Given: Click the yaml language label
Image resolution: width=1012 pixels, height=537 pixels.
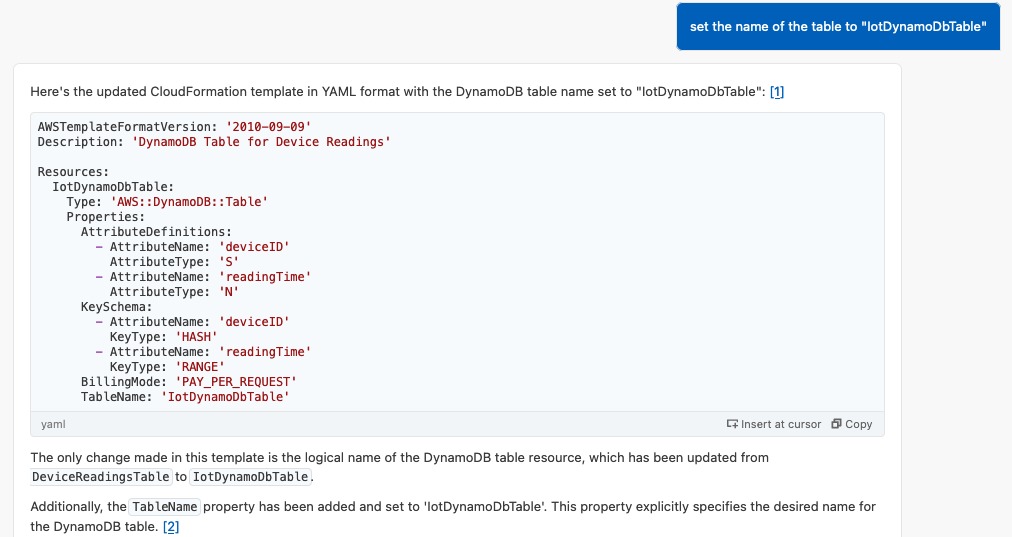Looking at the screenshot, I should pyautogui.click(x=53, y=424).
